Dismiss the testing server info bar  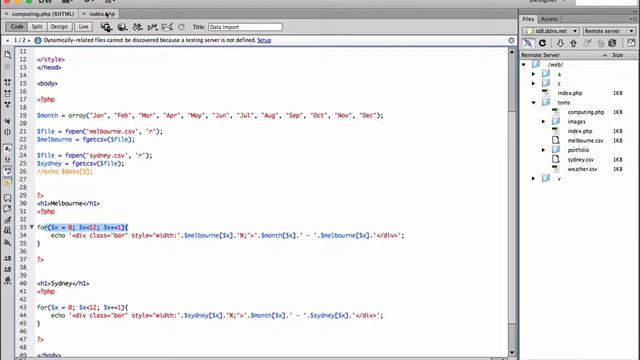coord(511,40)
